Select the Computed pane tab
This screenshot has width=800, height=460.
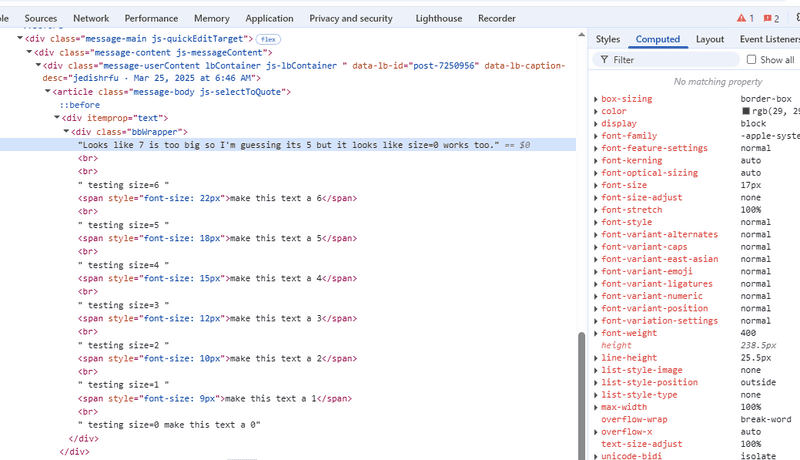coord(658,39)
